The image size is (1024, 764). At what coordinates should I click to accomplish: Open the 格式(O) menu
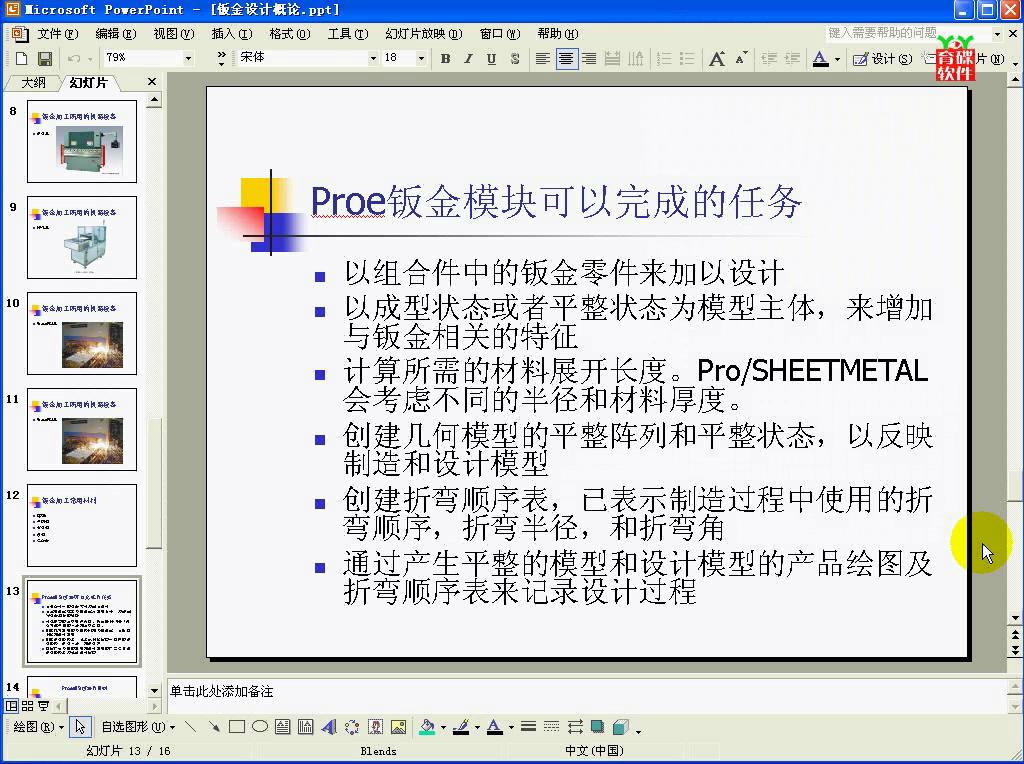pyautogui.click(x=290, y=33)
